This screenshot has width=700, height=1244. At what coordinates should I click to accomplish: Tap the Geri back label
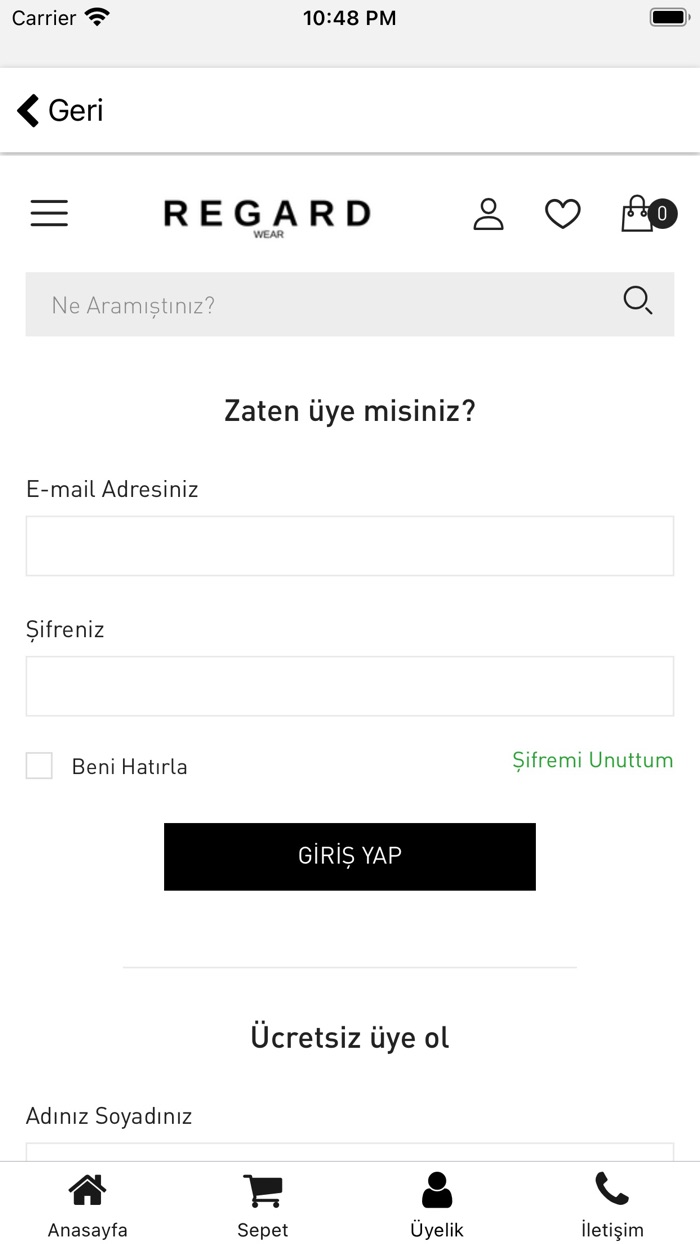pyautogui.click(x=76, y=110)
